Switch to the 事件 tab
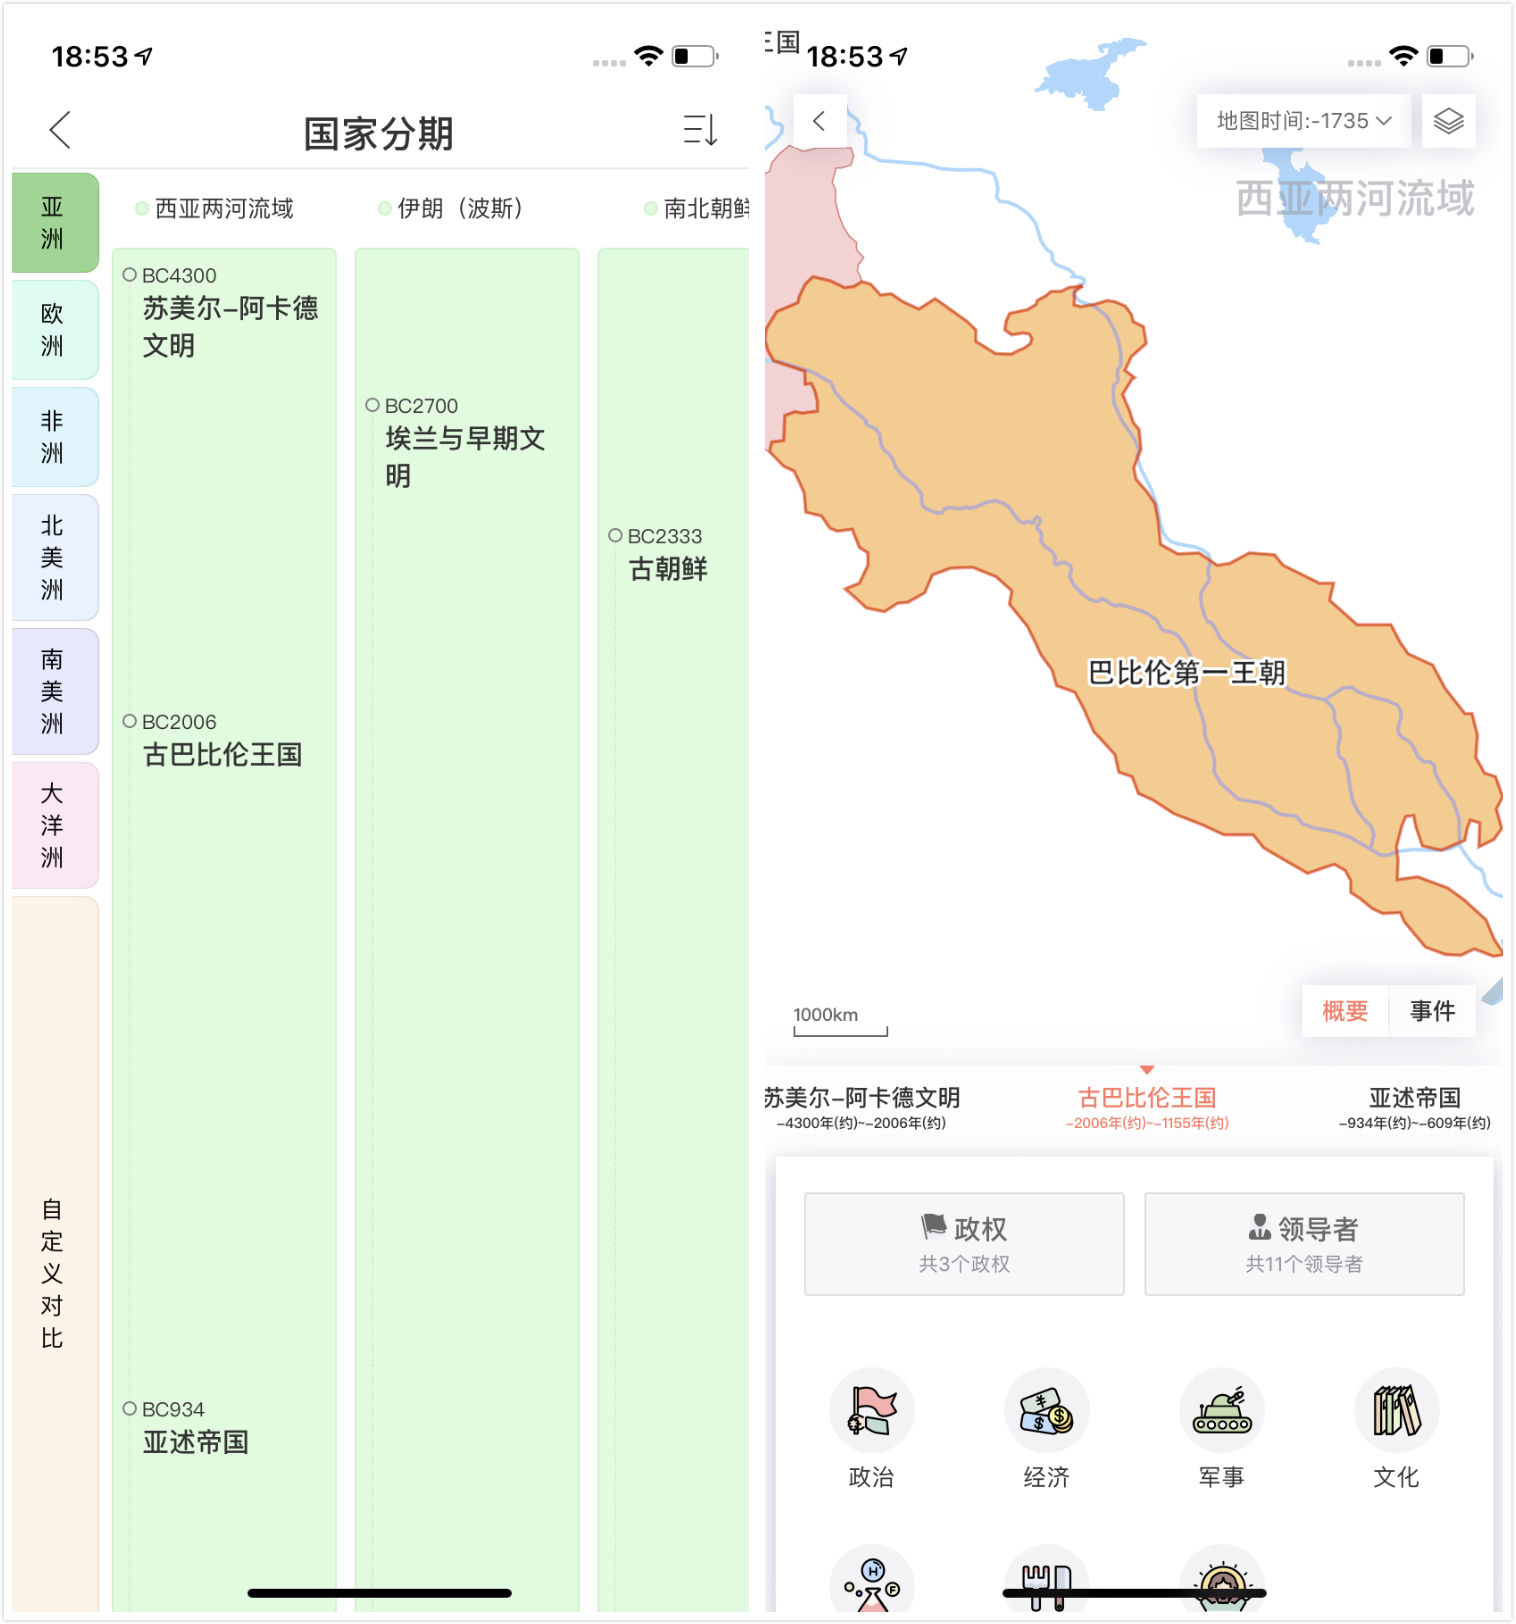This screenshot has width=1516, height=1624. (x=1432, y=1011)
